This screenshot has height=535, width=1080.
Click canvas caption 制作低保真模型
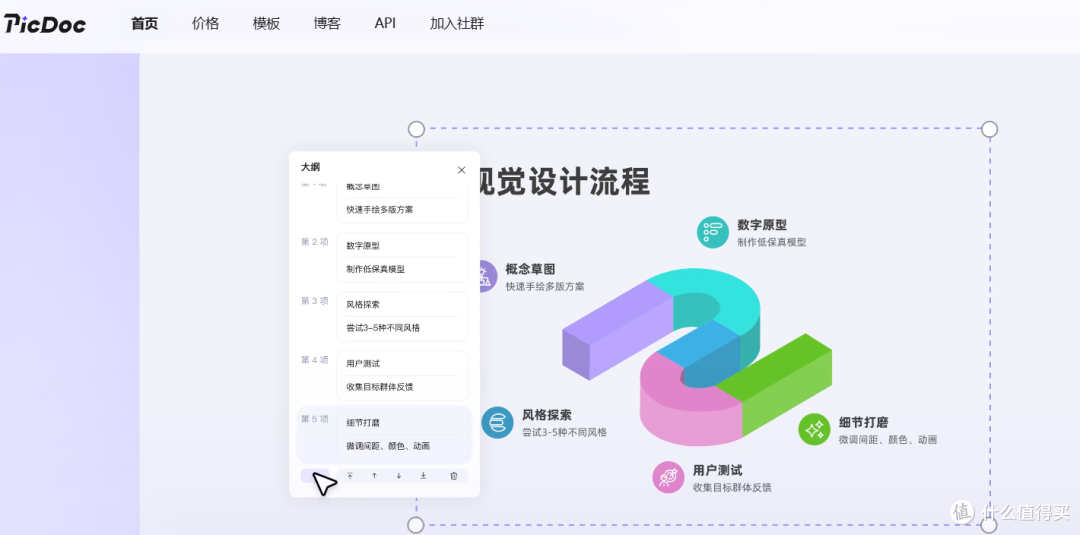771,242
